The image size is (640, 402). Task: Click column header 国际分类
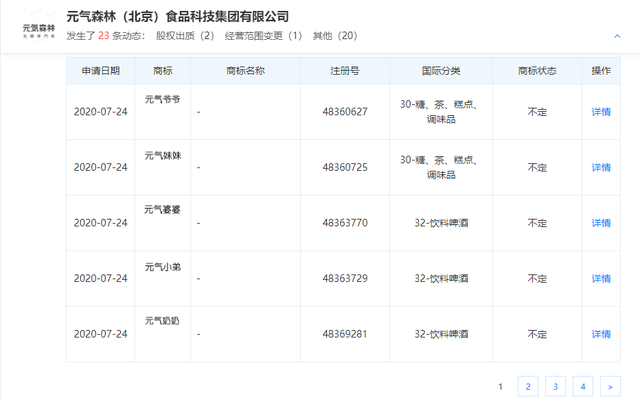tap(441, 71)
